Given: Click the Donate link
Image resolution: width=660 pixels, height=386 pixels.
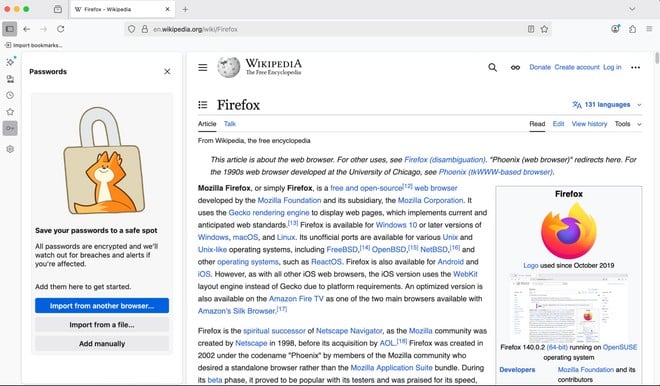Looking at the screenshot, I should (540, 67).
